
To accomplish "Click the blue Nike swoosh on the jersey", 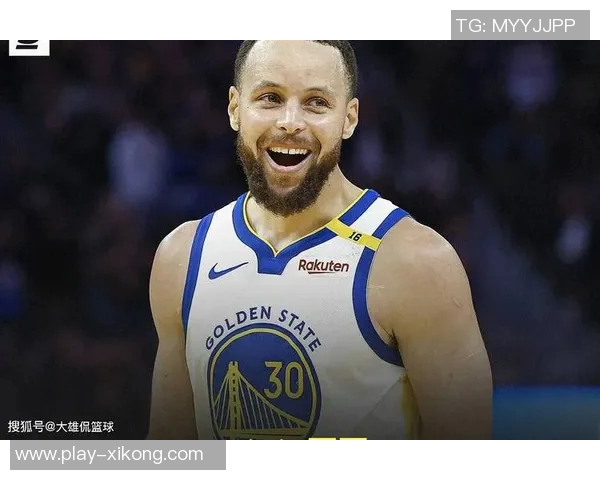I will coord(228,270).
